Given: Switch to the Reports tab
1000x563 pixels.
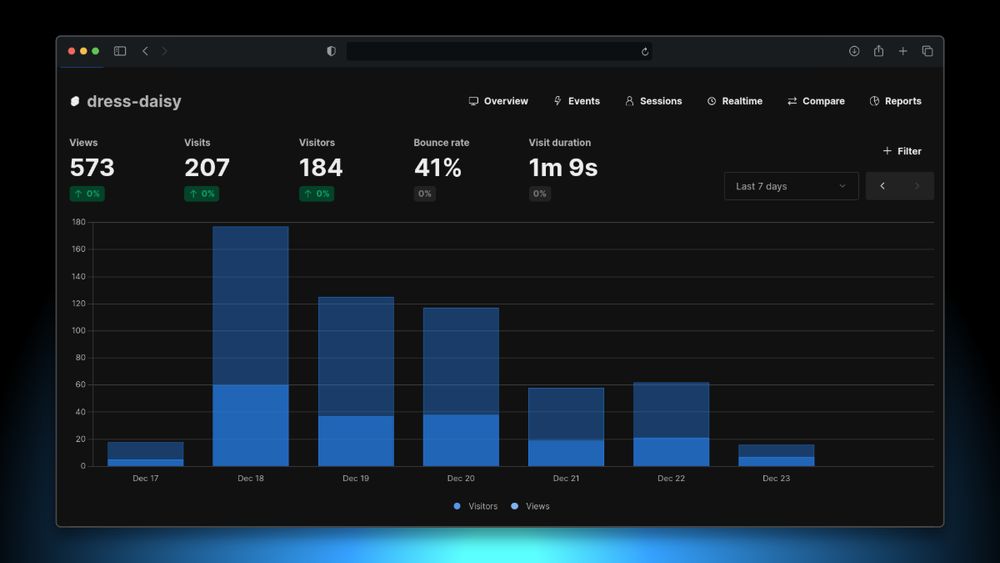Looking at the screenshot, I should pos(895,101).
